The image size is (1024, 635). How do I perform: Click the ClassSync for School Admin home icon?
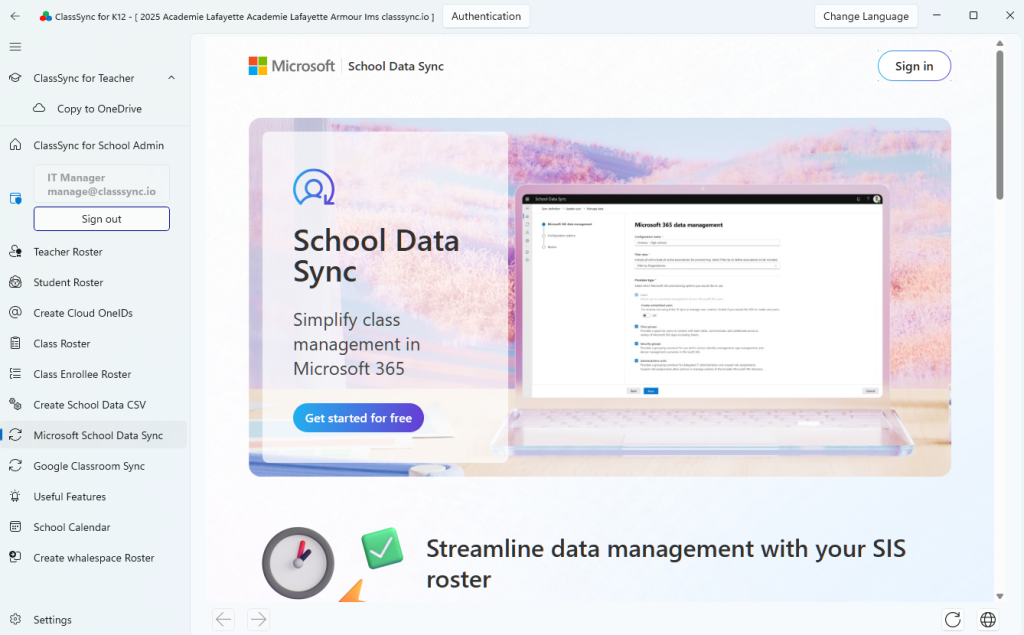pyautogui.click(x=15, y=145)
